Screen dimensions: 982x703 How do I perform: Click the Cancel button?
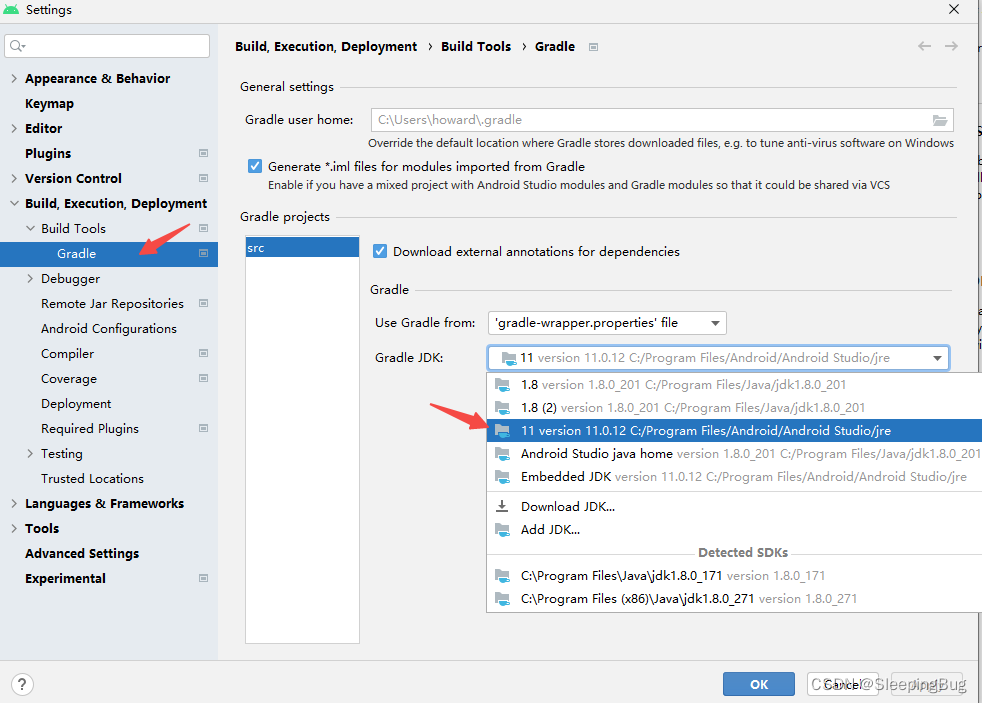tap(843, 684)
